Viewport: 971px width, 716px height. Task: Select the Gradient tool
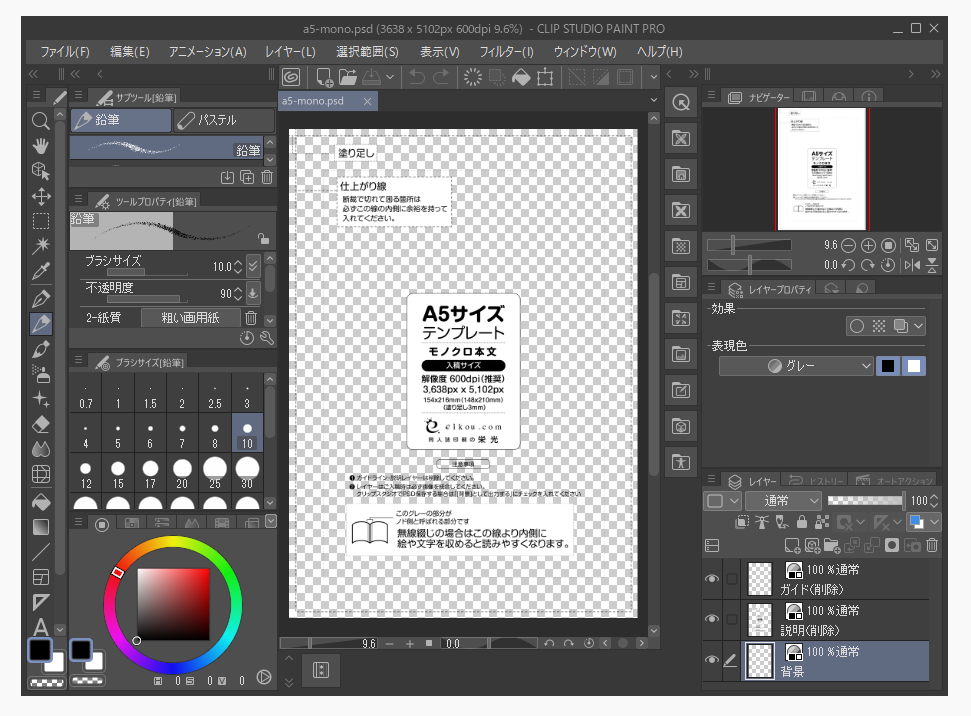pos(41,526)
